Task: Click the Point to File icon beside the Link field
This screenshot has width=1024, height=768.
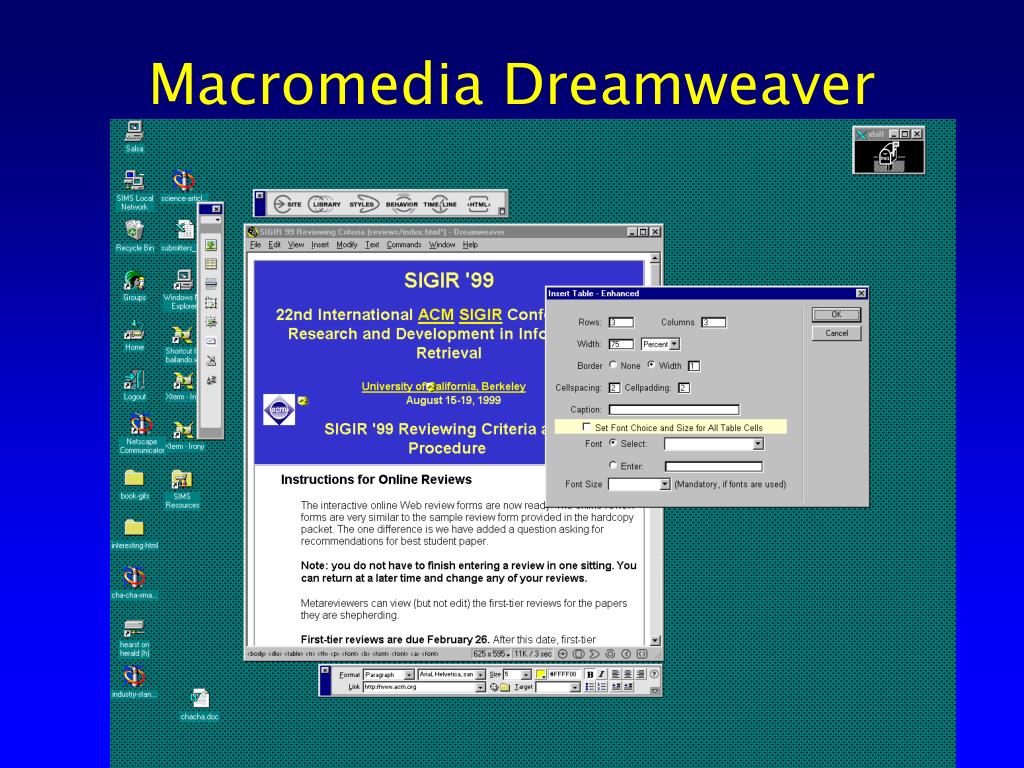Action: point(494,687)
